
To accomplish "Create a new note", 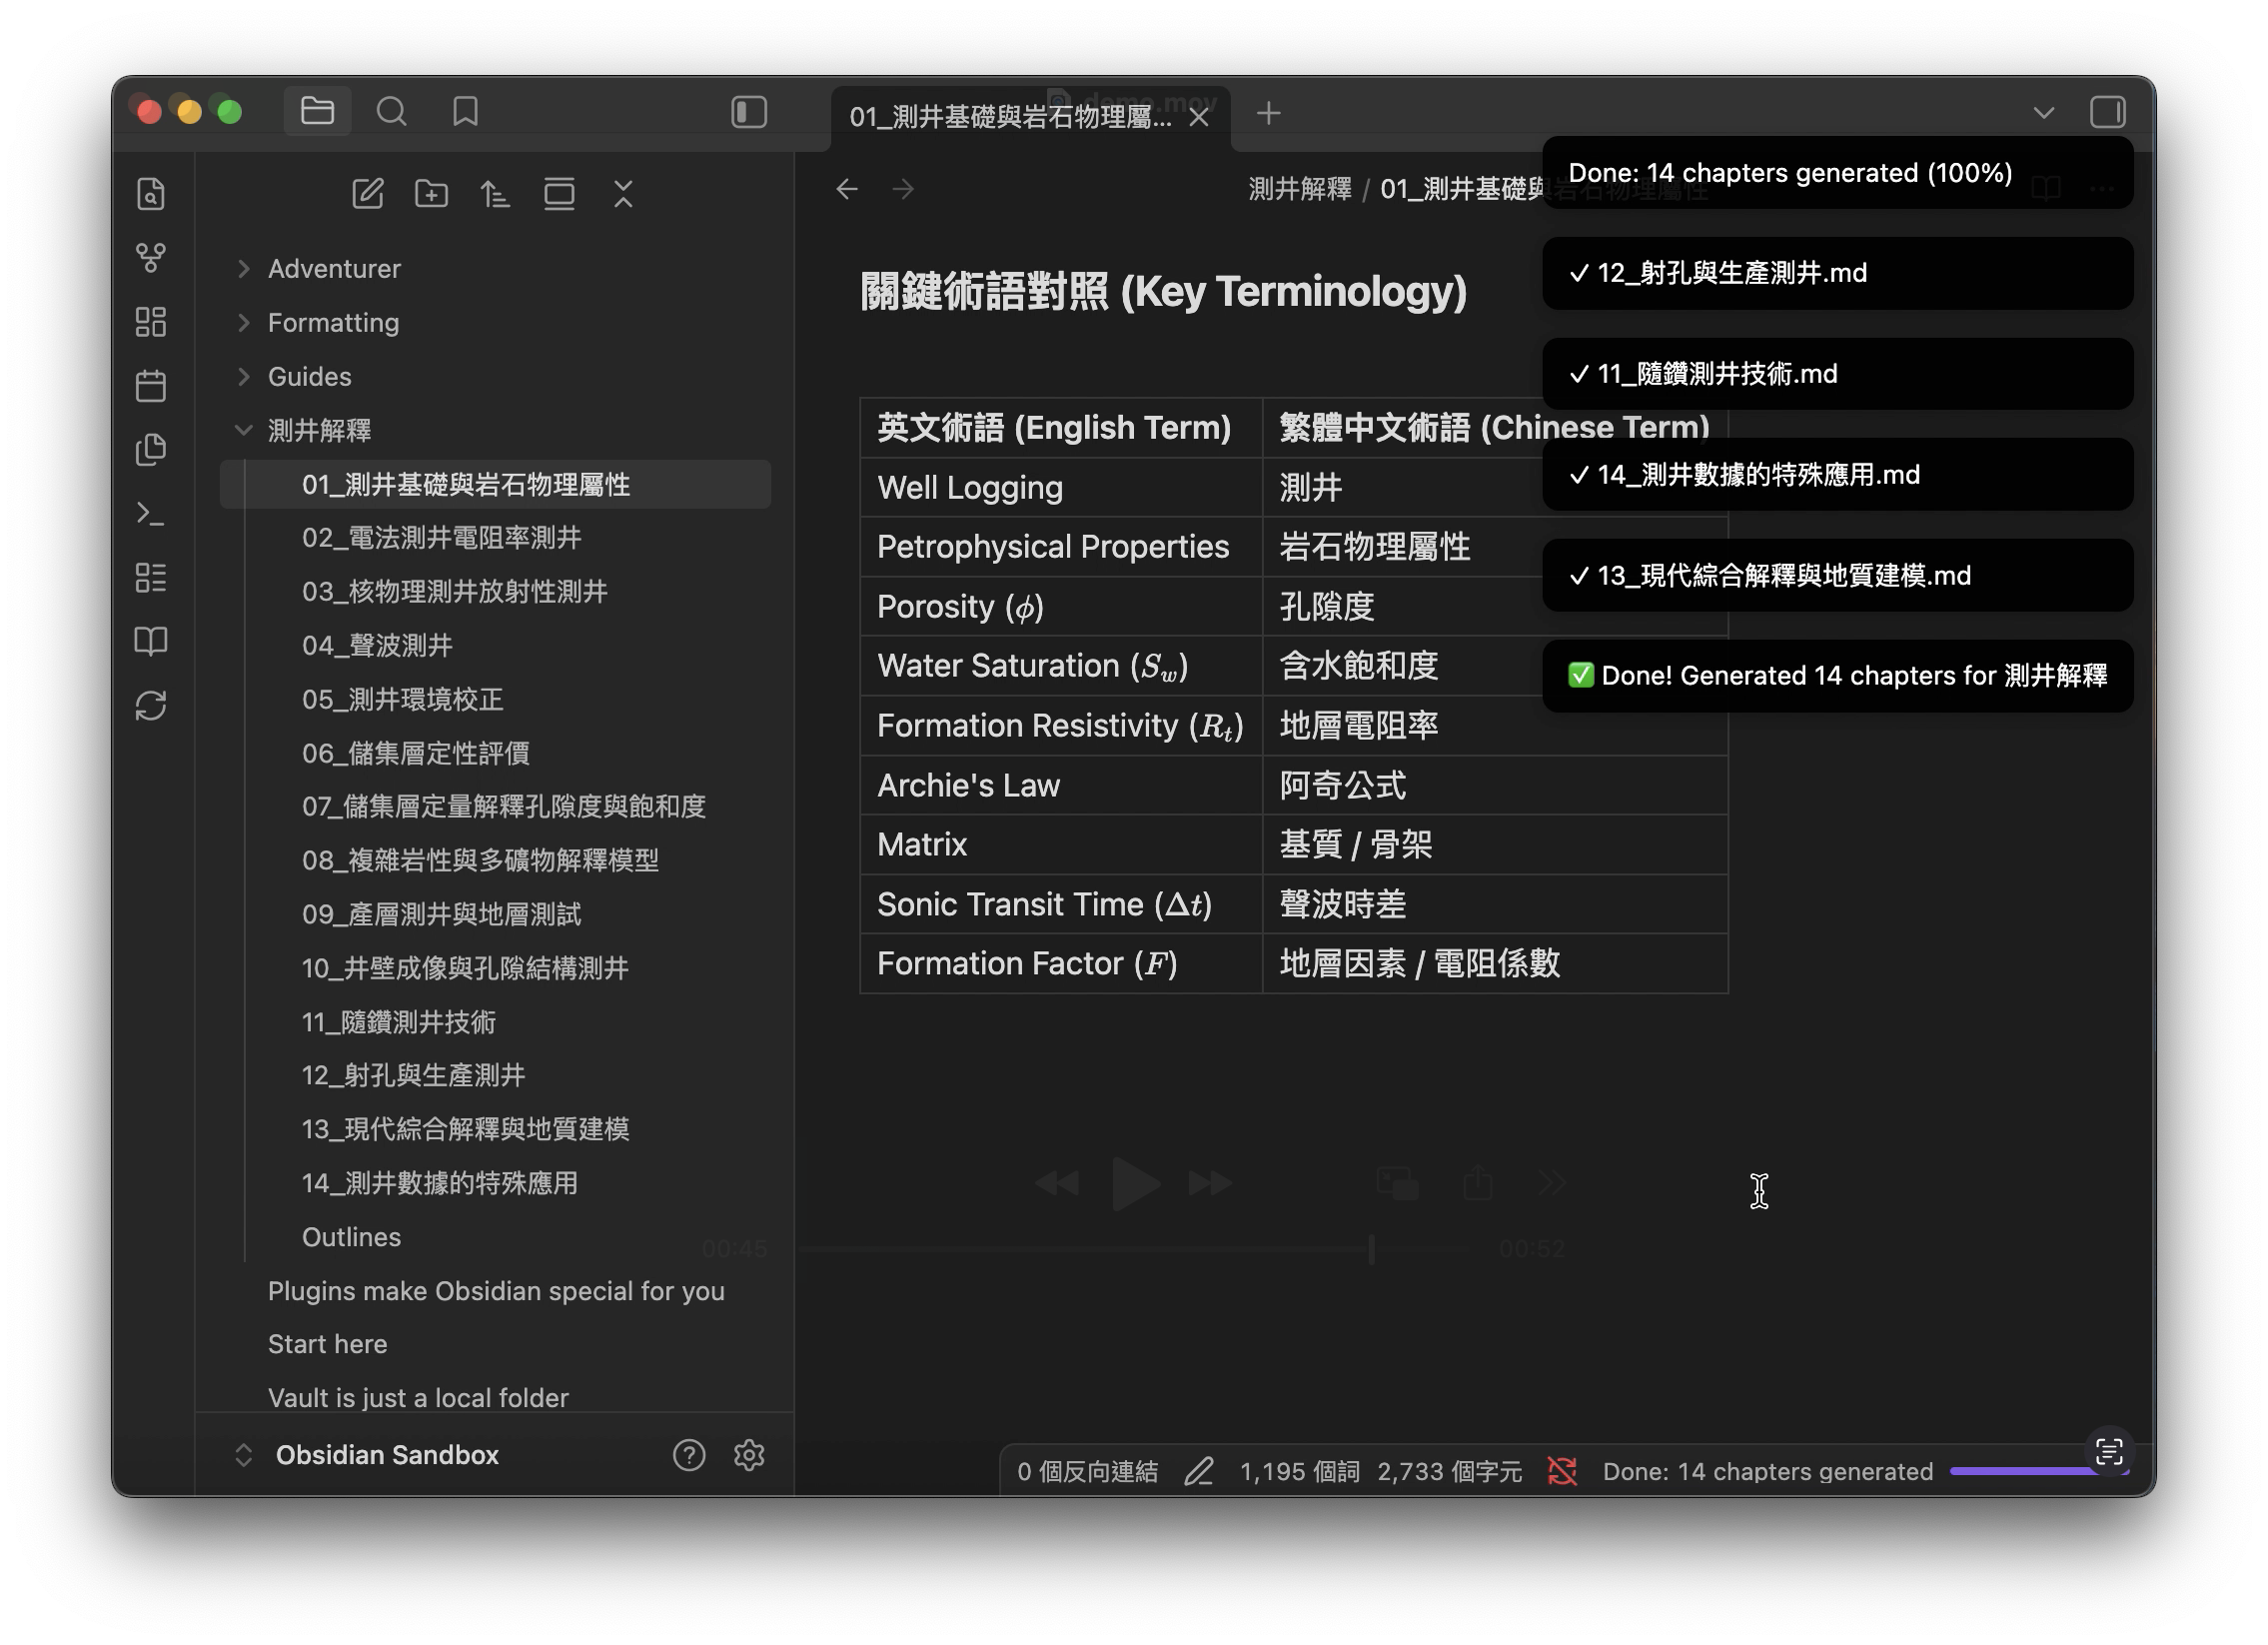I will (x=367, y=194).
